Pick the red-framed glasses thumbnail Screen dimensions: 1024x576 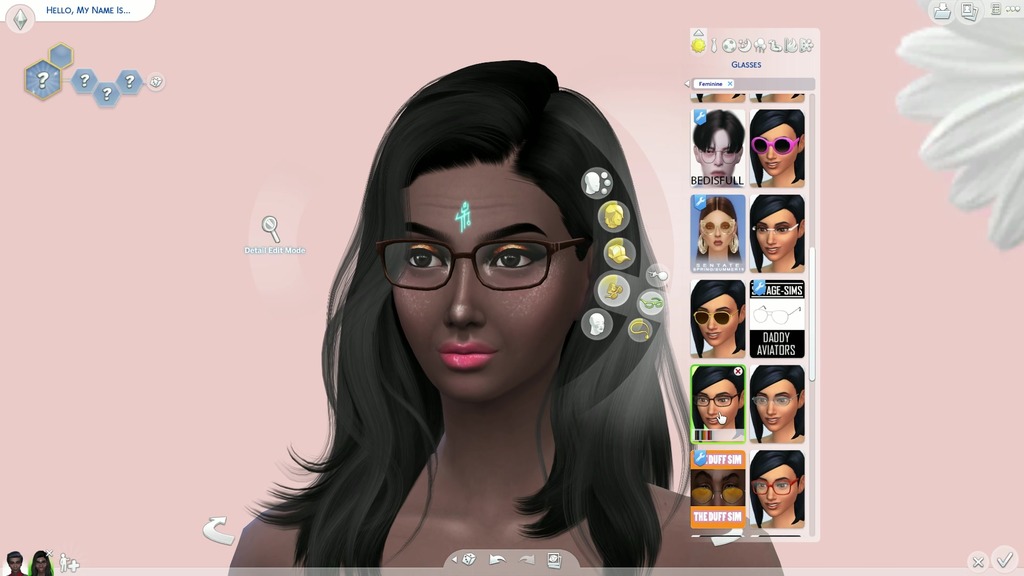click(x=777, y=488)
